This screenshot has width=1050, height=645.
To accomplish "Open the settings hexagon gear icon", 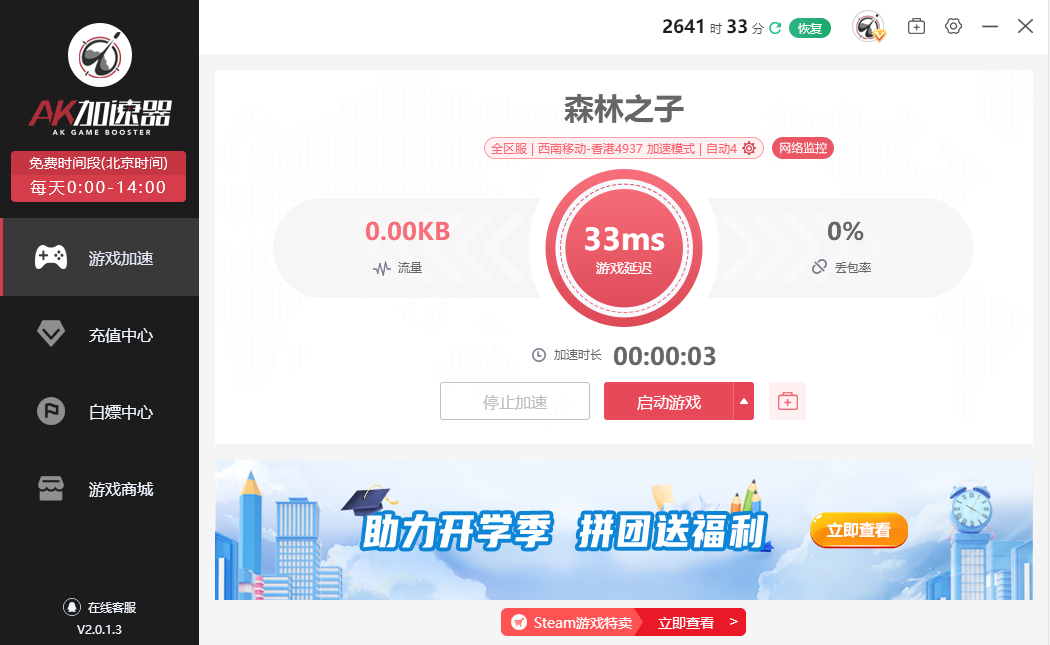I will [x=954, y=26].
